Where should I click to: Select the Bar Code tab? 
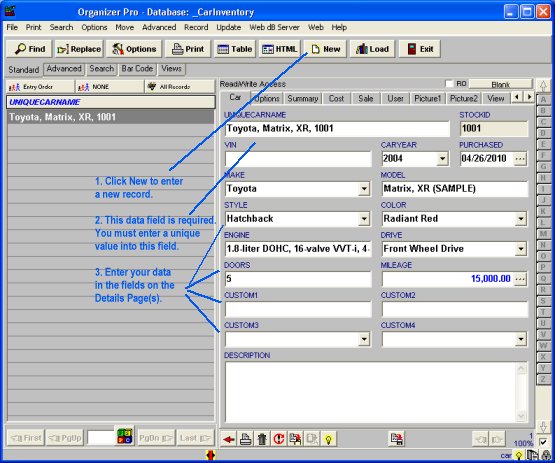pos(137,69)
